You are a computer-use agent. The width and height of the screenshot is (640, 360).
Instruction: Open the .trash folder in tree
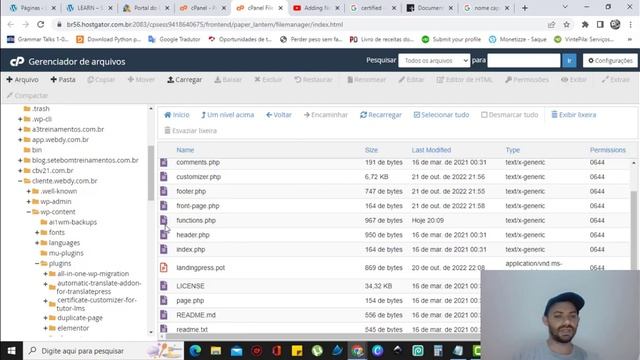click(x=37, y=109)
